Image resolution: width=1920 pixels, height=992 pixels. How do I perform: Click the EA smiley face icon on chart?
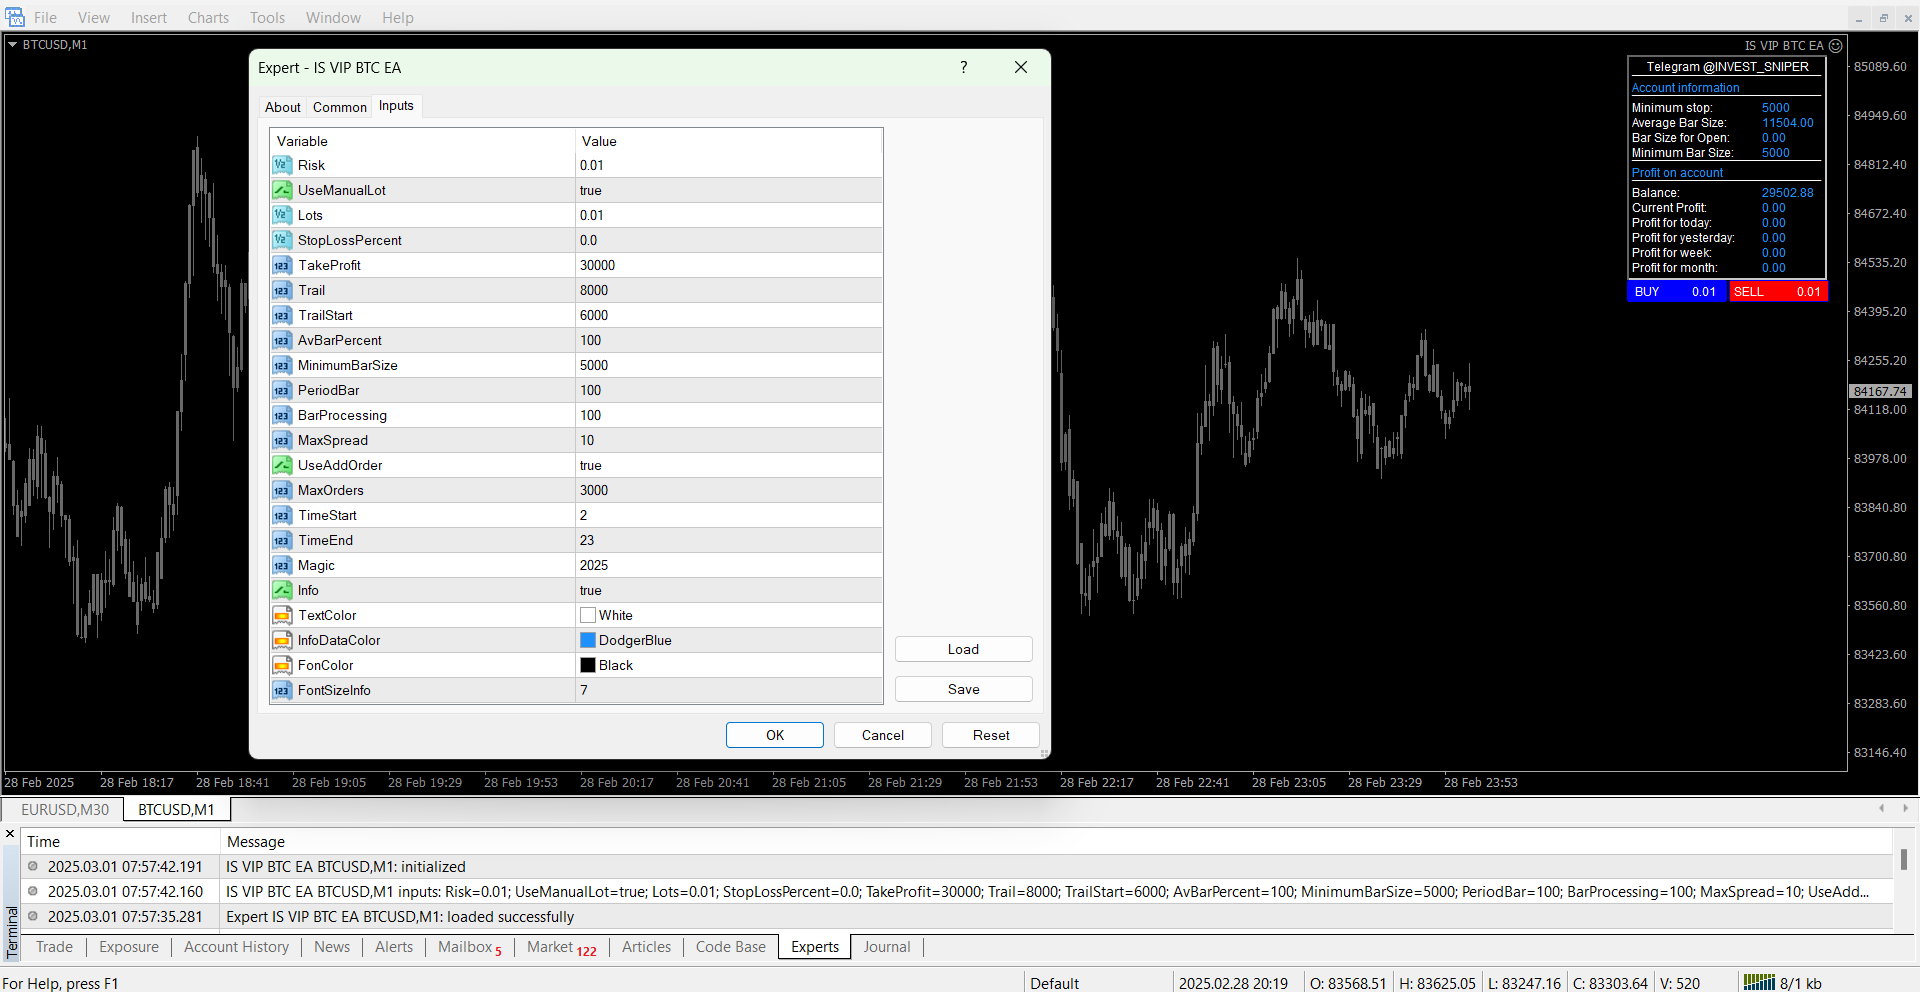coord(1835,46)
